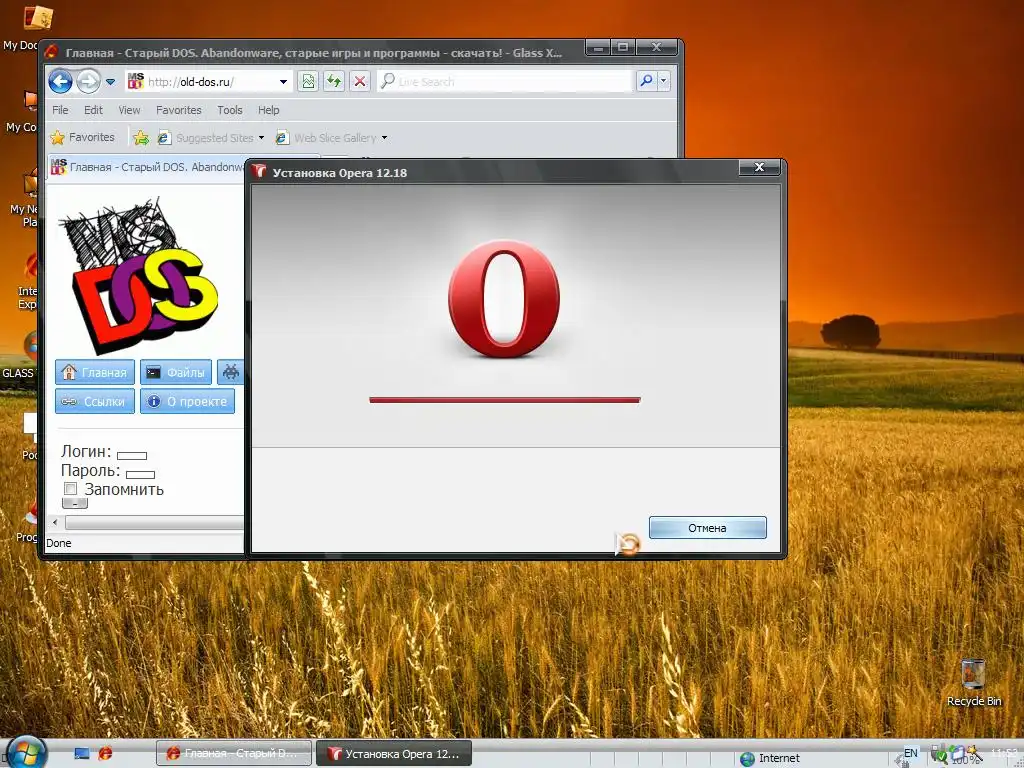Image resolution: width=1024 pixels, height=768 pixels.
Task: Click the red Stop loading icon
Action: click(x=360, y=82)
